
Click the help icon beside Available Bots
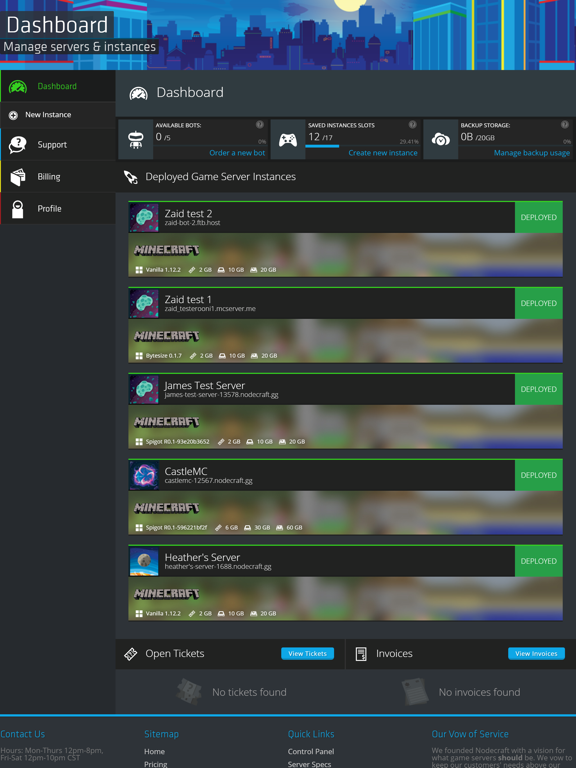coord(260,124)
